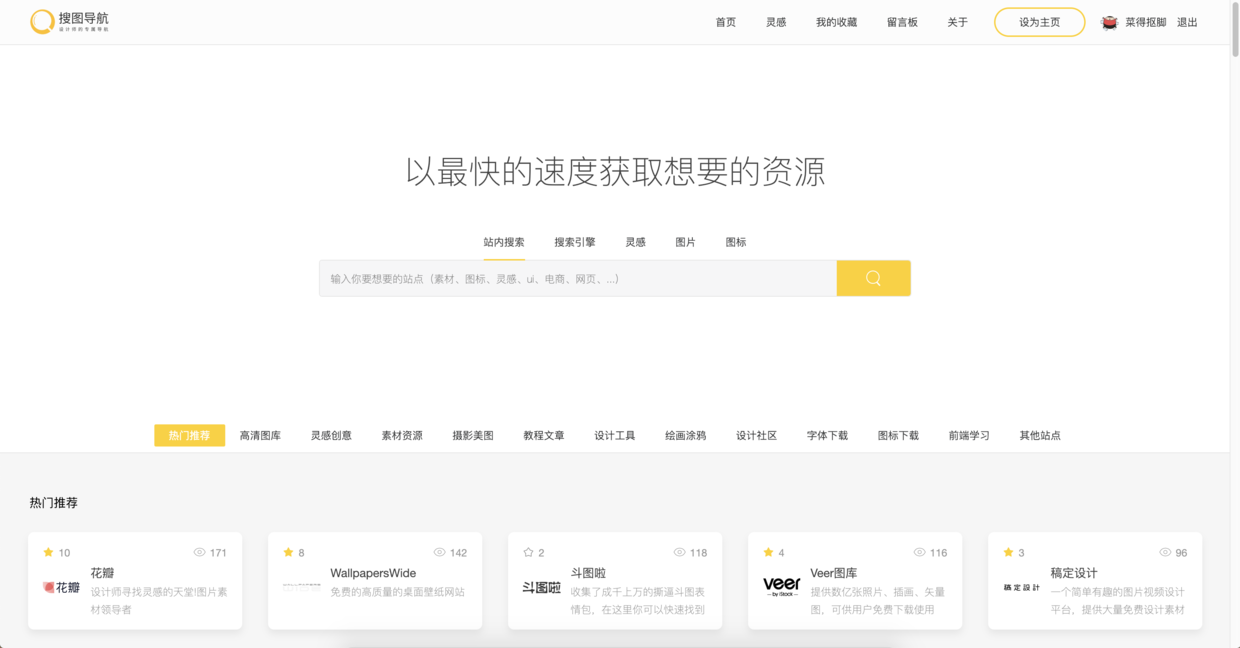Image resolution: width=1240 pixels, height=648 pixels.
Task: Click the 搜图导航 site logo
Action: tap(70, 22)
